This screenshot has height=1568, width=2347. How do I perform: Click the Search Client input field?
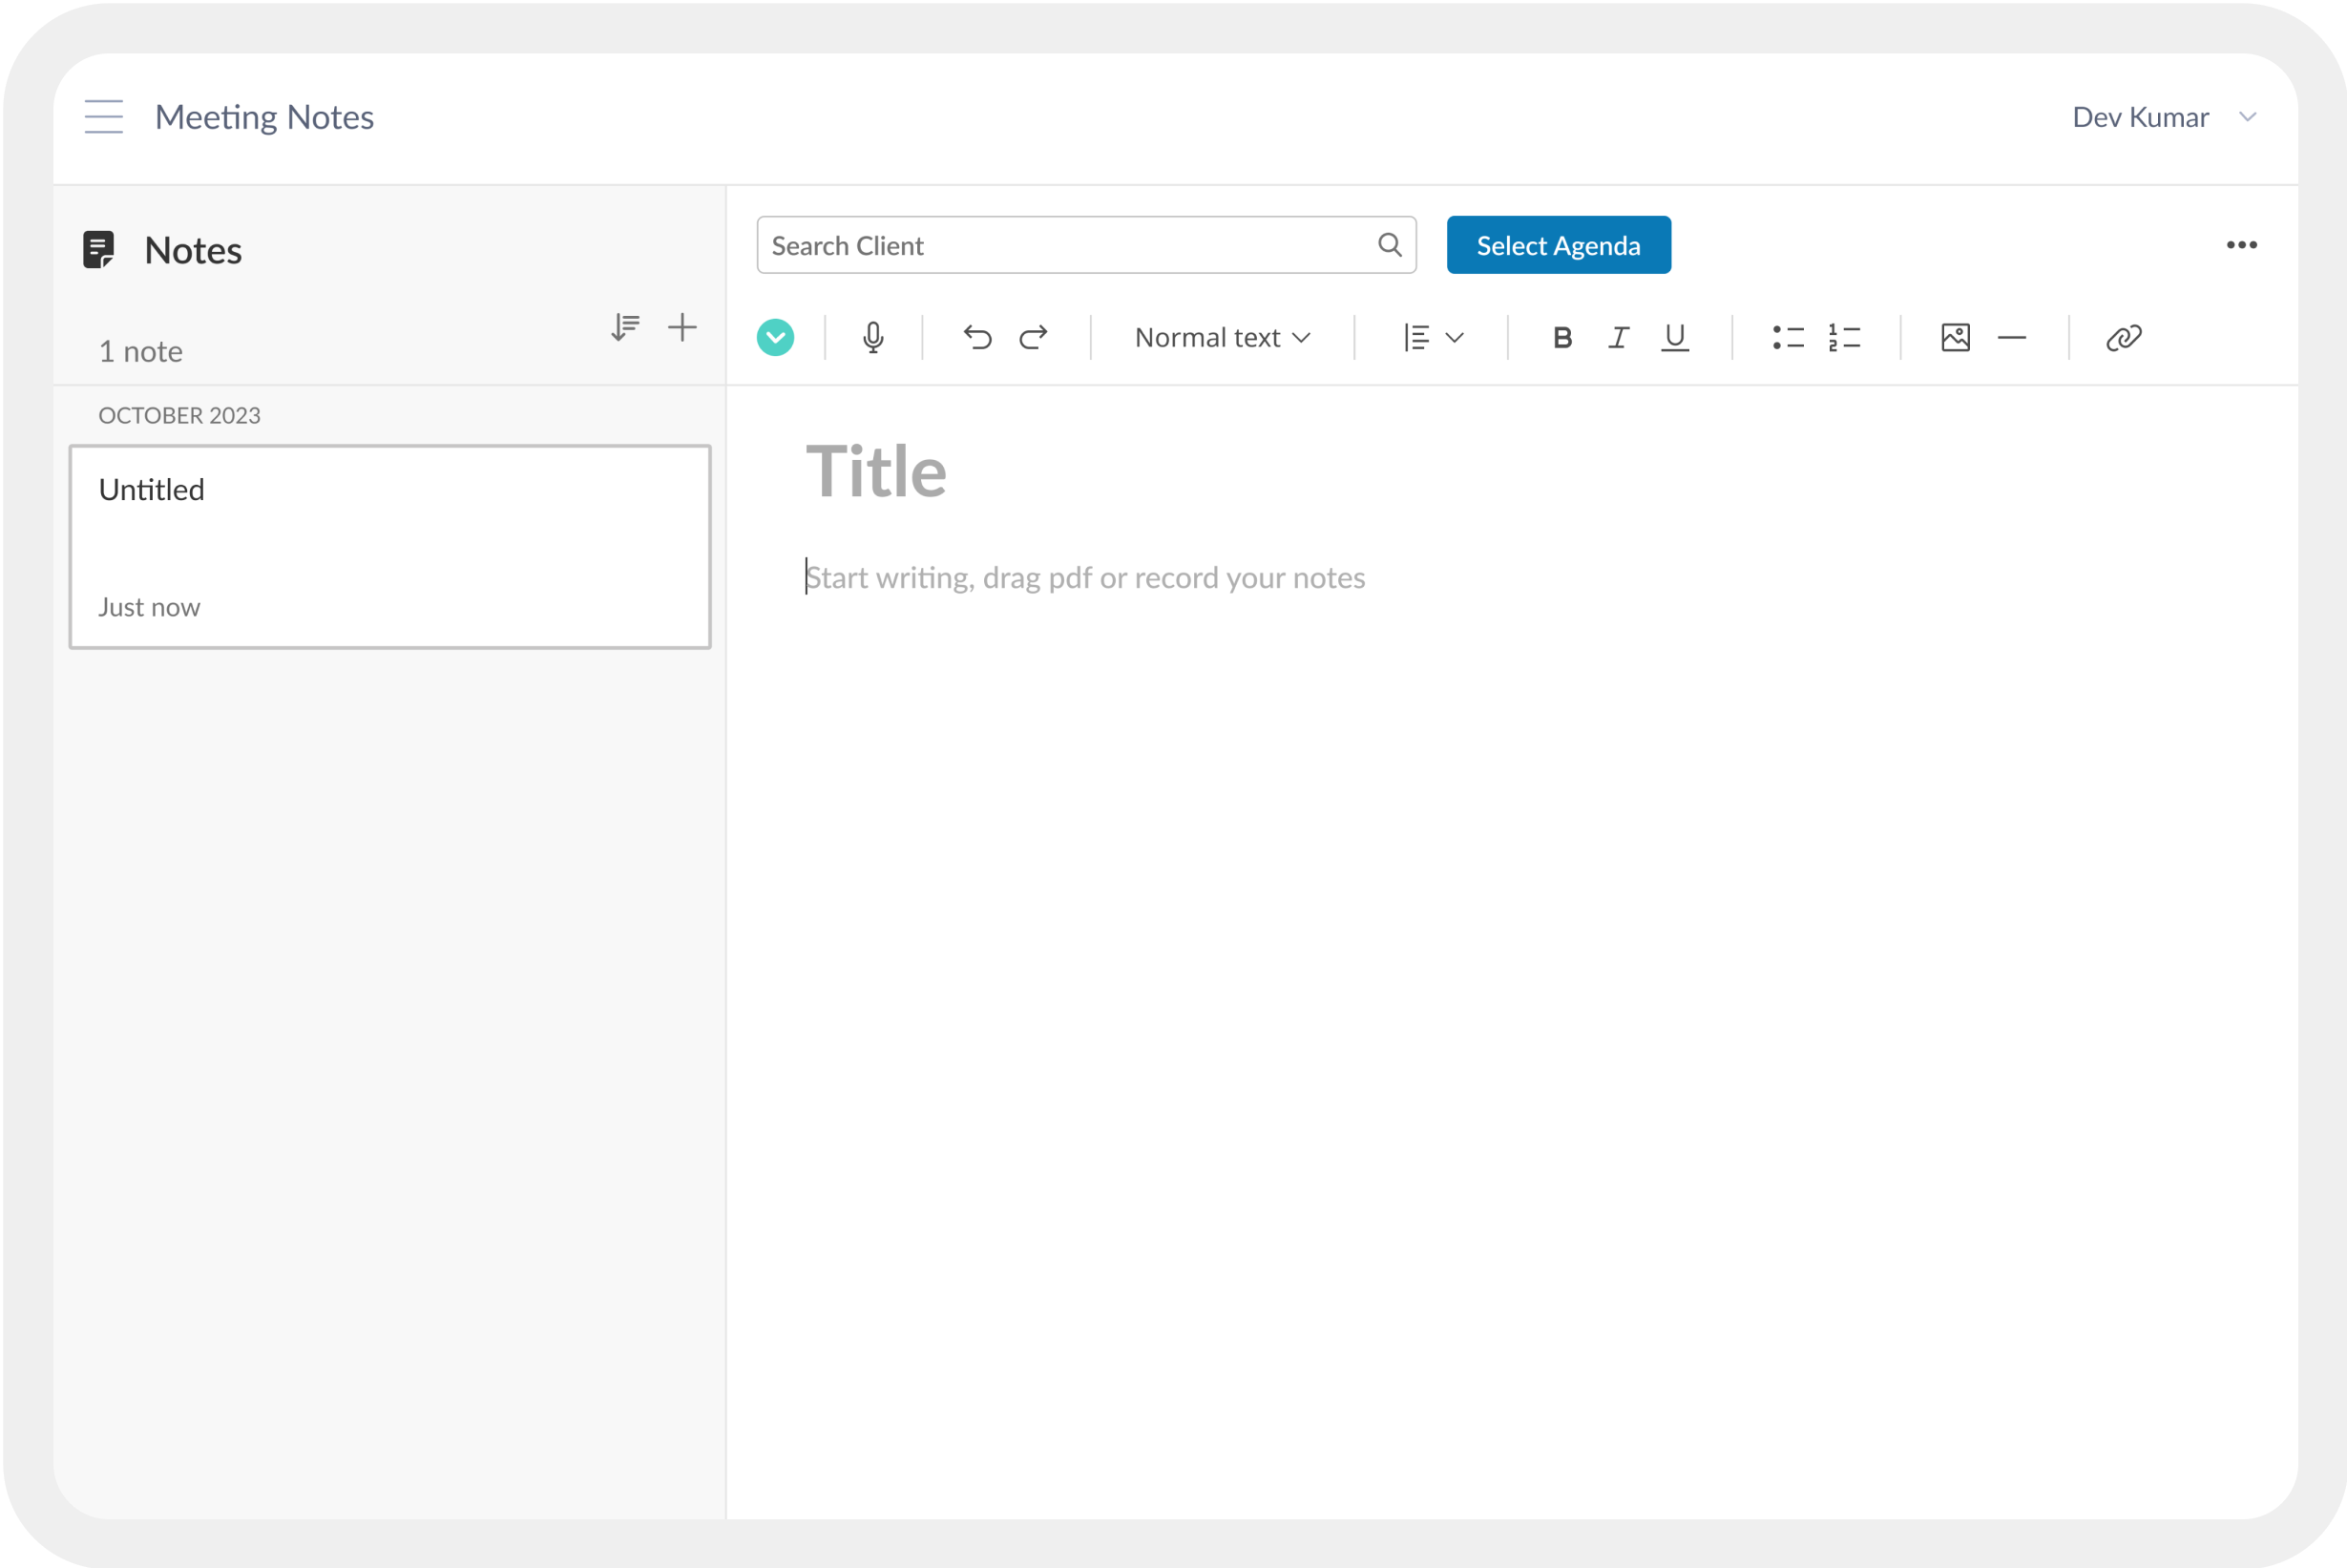pos(1065,245)
